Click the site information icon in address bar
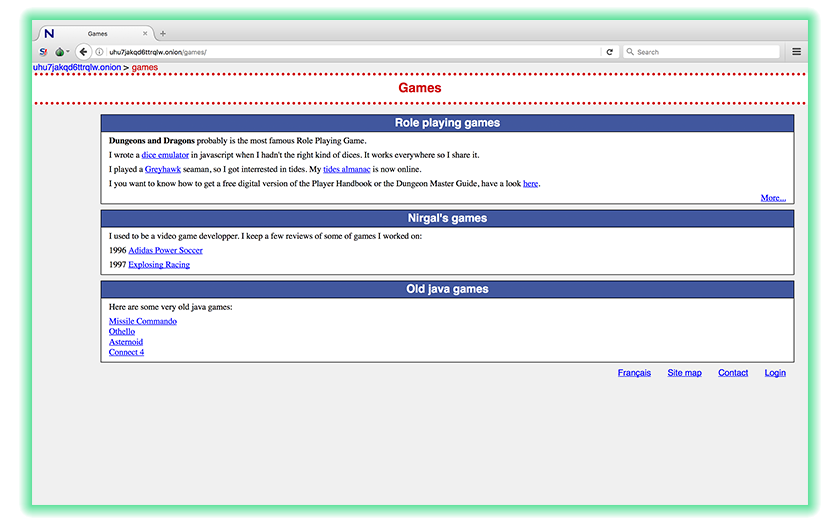This screenshot has width=840, height=525. click(100, 52)
